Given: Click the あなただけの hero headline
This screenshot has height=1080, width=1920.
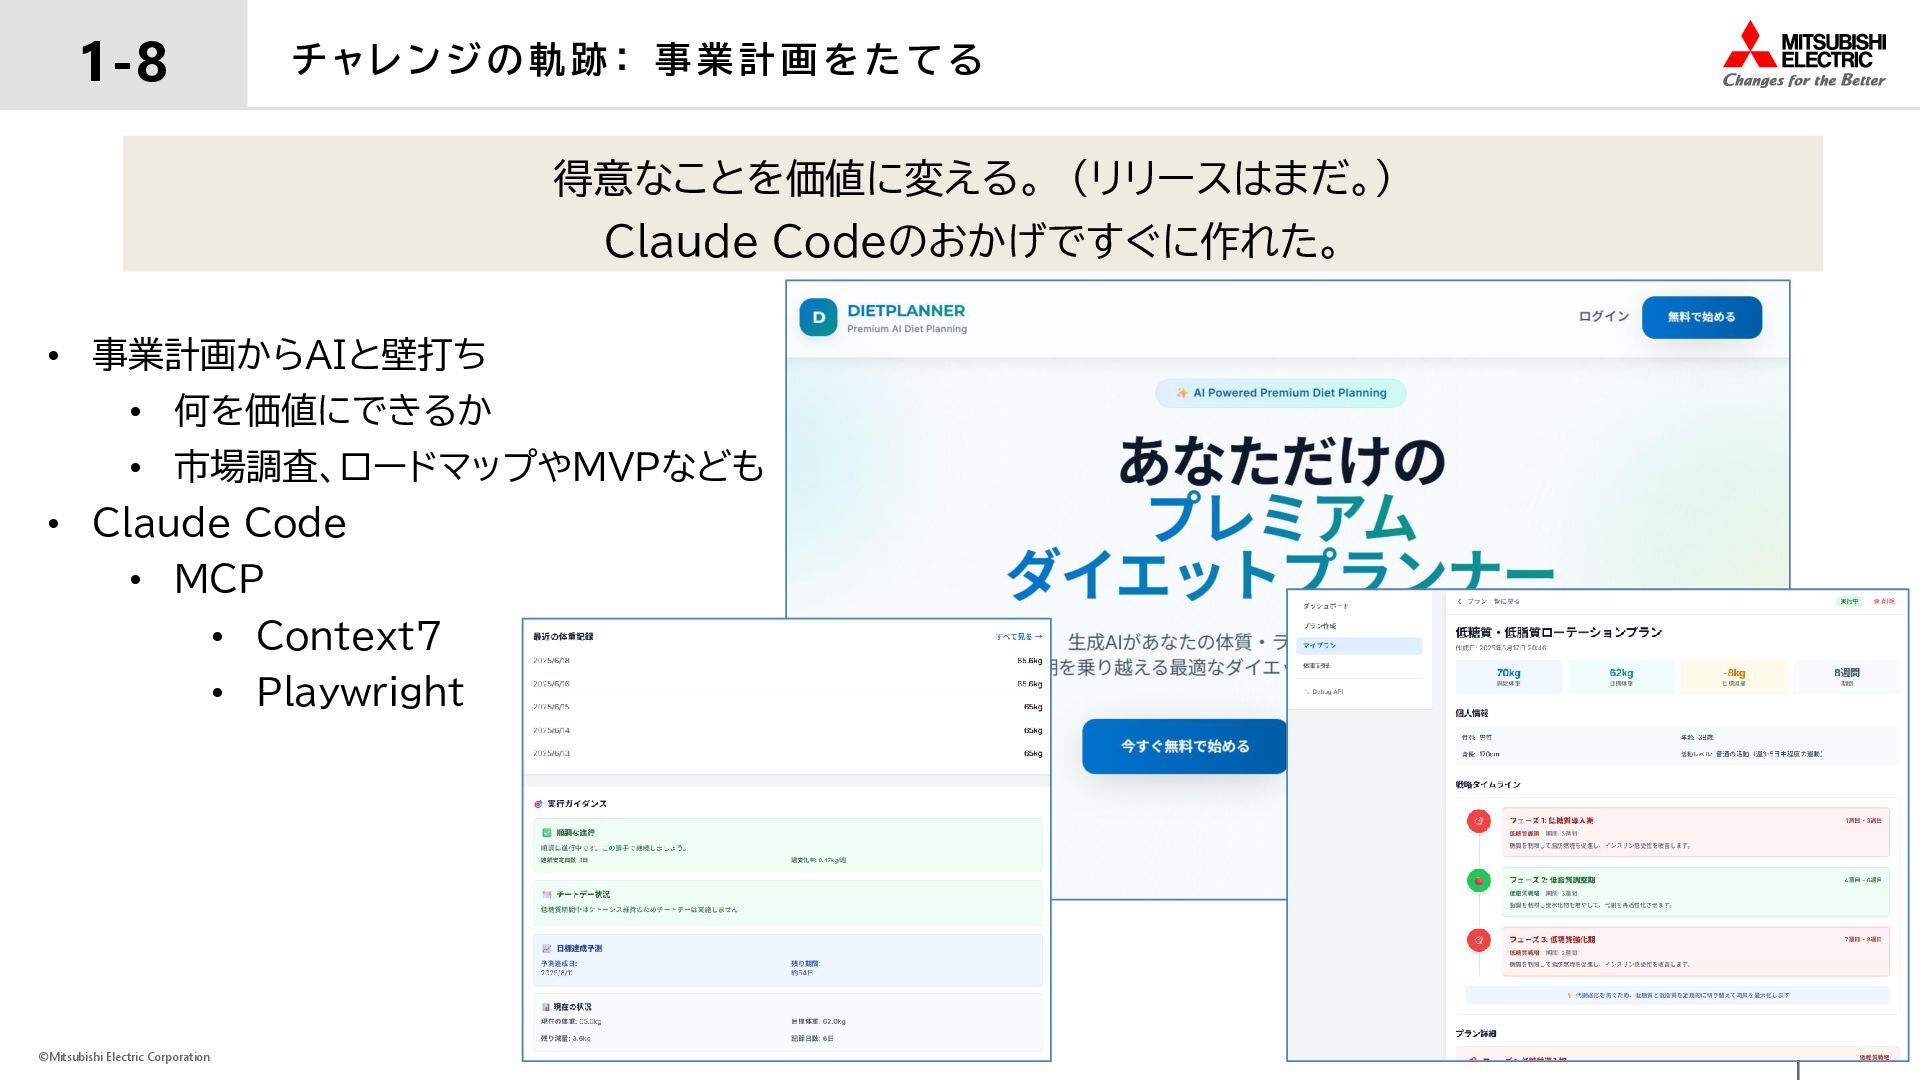Looking at the screenshot, I should click(1281, 462).
